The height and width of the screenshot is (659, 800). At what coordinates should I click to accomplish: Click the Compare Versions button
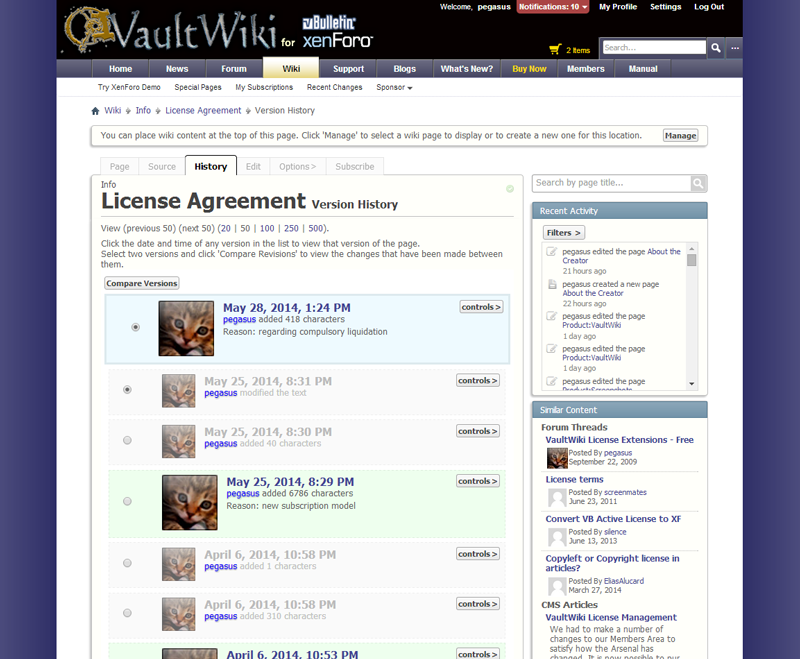tap(142, 284)
